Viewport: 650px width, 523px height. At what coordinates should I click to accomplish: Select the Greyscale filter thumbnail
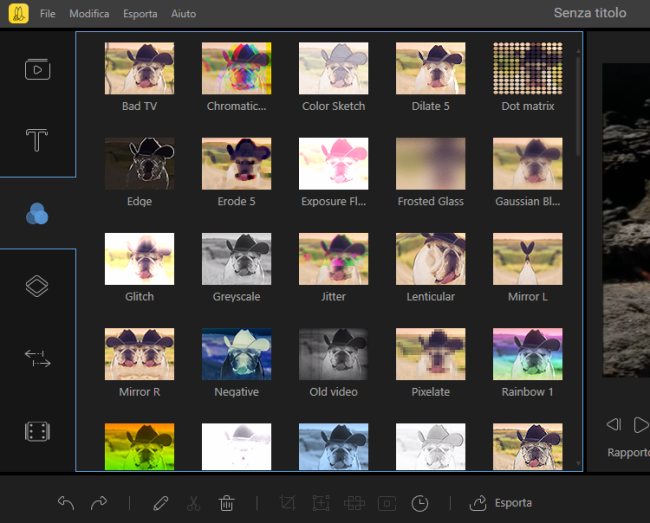(236, 259)
